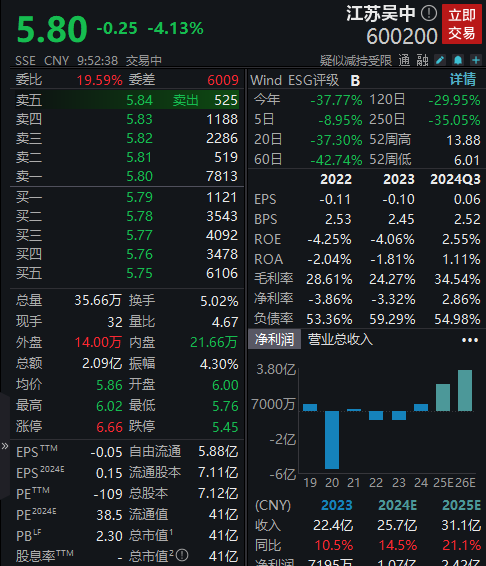Click the 负债率 2023 value 59.29%
This screenshot has height=566, width=486.
392,319
